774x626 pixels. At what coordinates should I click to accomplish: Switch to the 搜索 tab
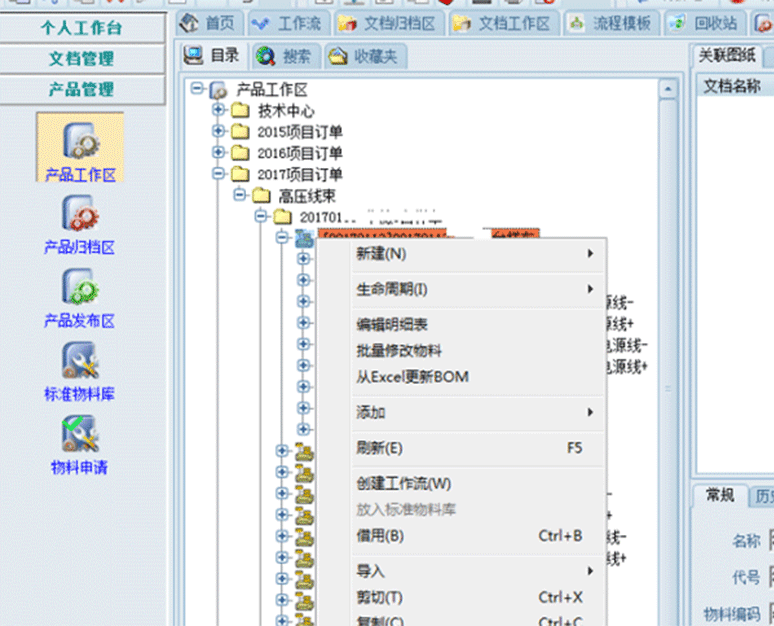coord(283,57)
